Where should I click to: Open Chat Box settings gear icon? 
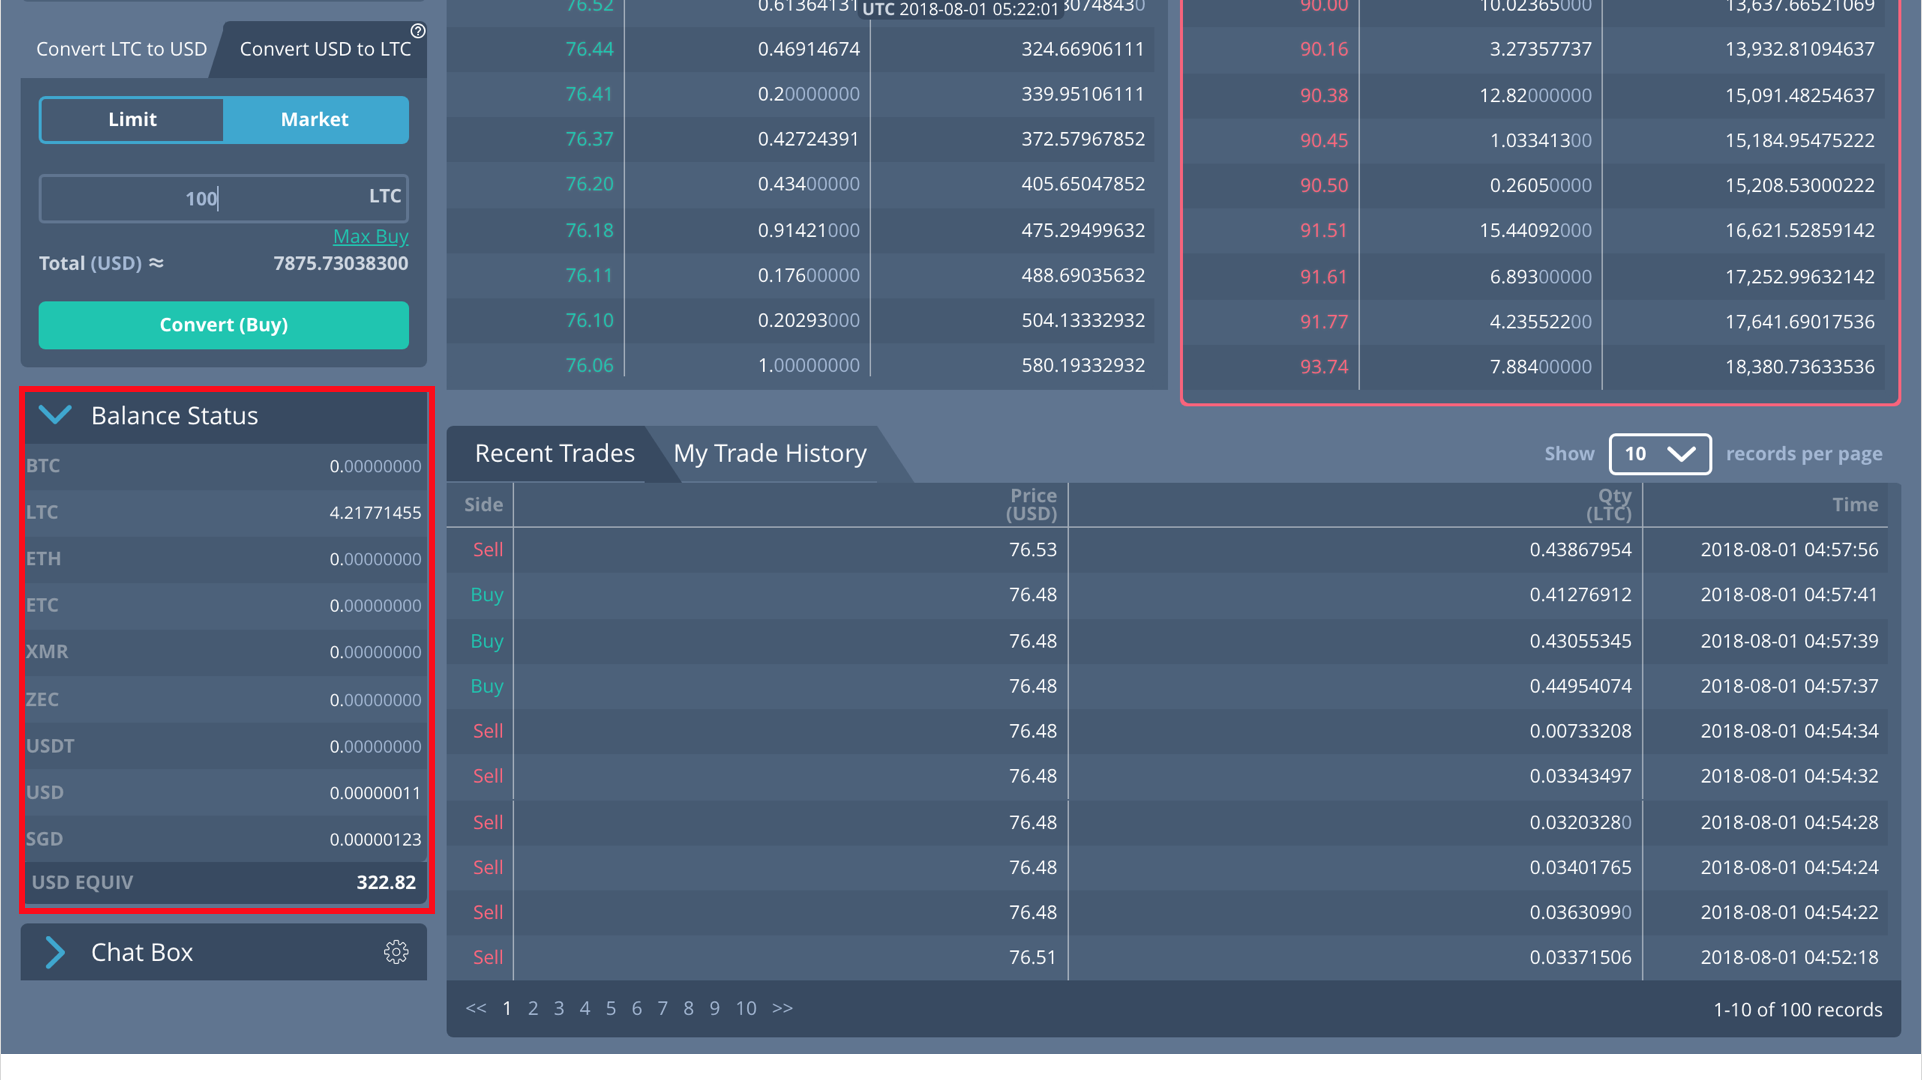pos(396,952)
